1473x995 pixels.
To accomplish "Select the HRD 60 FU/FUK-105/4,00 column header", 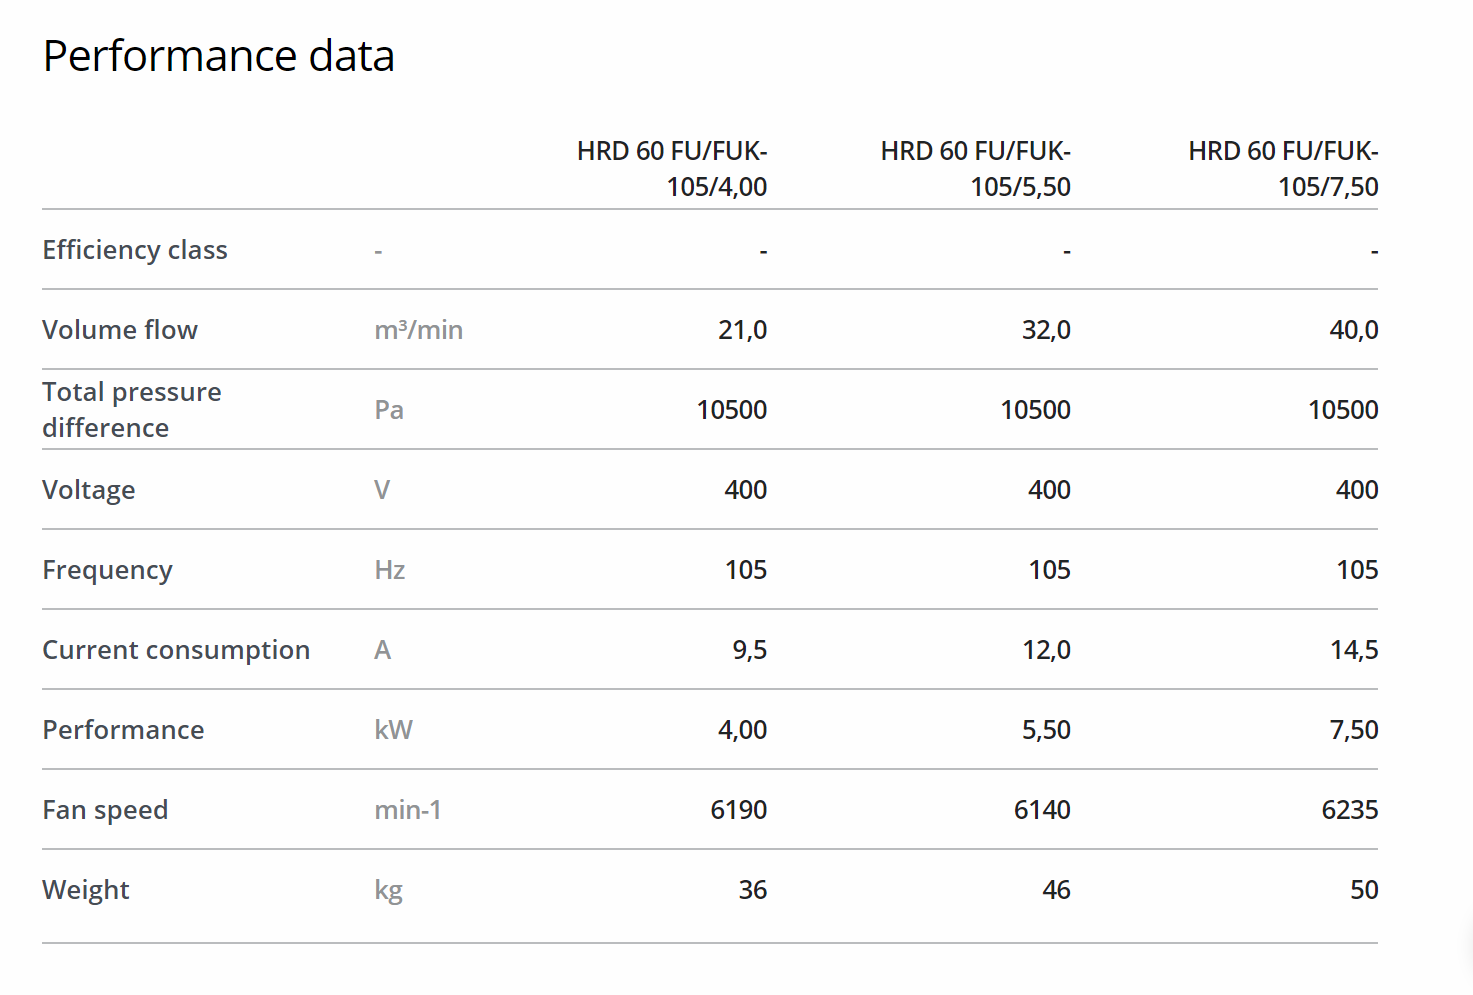I will click(x=672, y=169).
